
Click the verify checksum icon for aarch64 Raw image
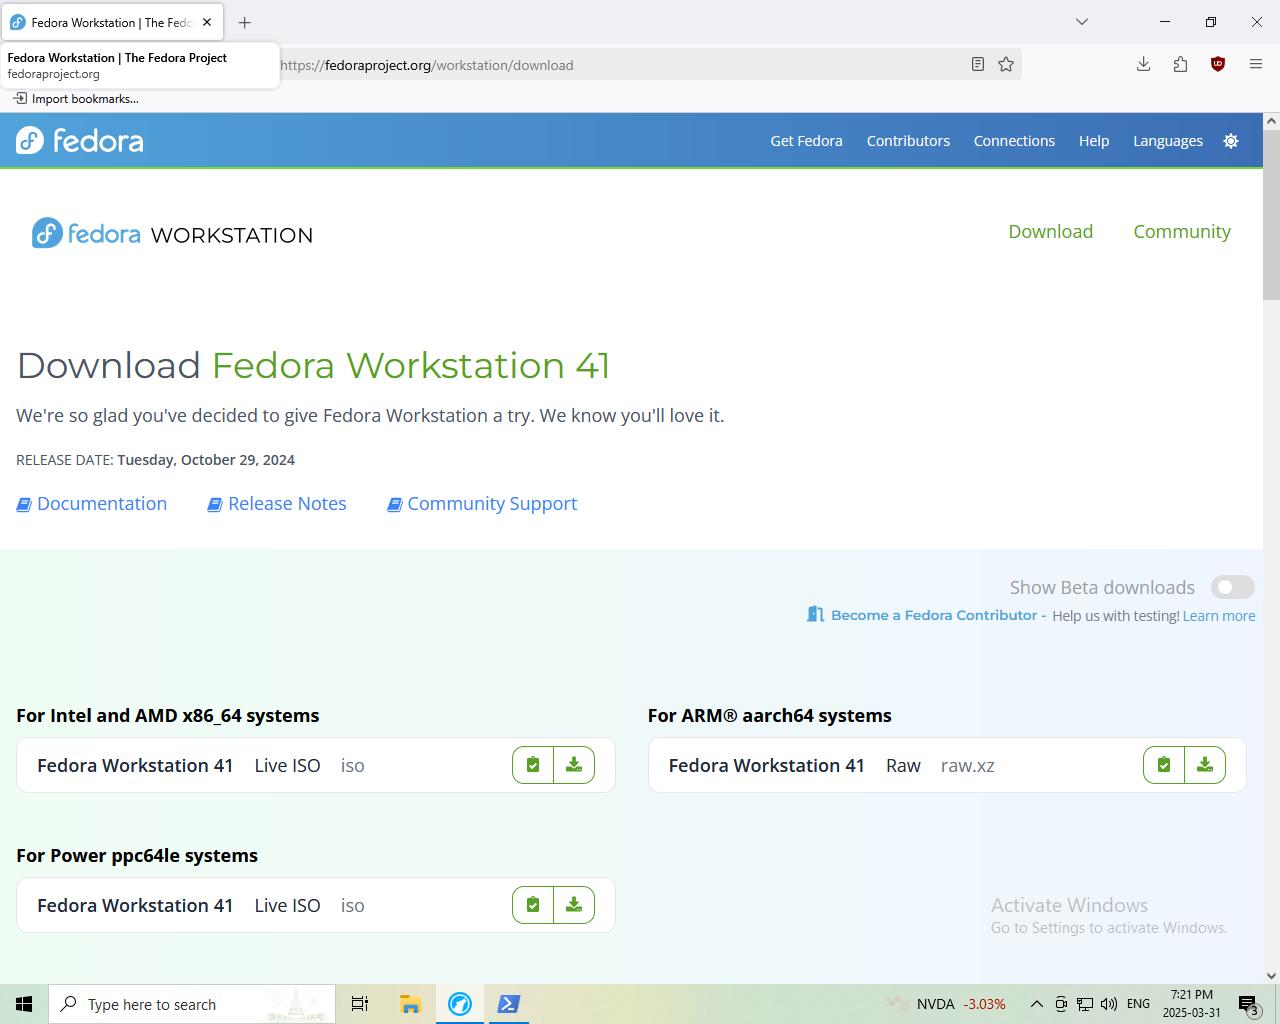(1164, 765)
